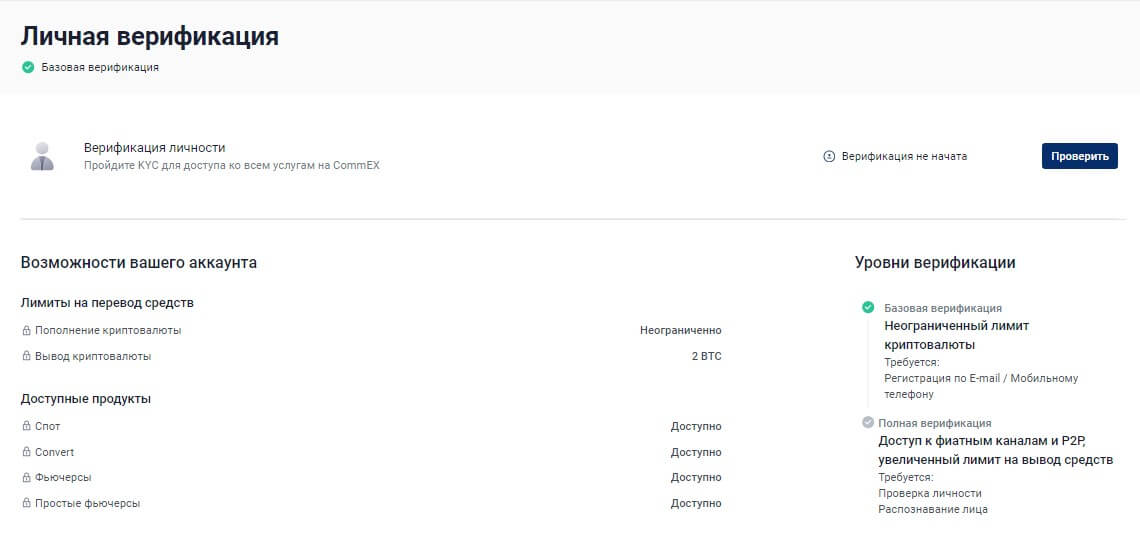This screenshot has height=548, width=1140.
Task: Click the 2 BTC withdrawal limit value
Action: click(705, 356)
